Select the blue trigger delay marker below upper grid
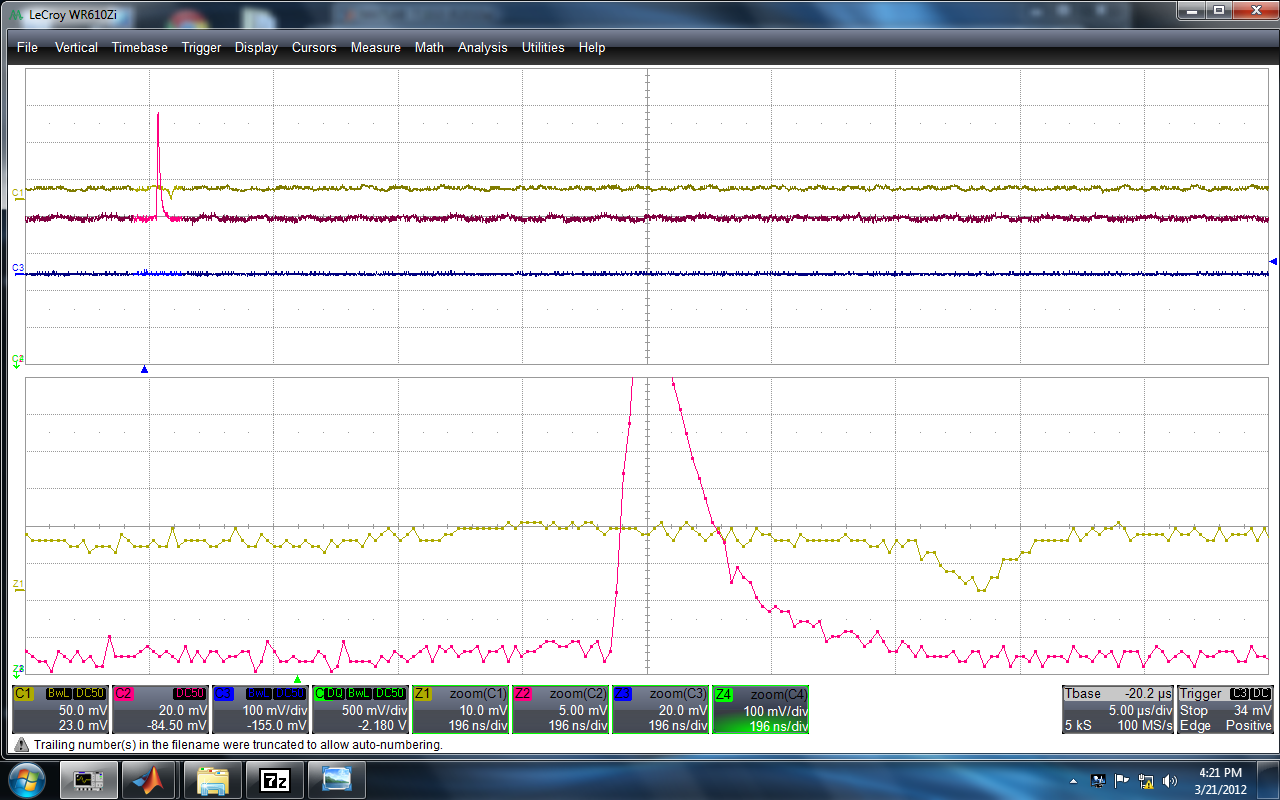This screenshot has width=1280, height=800. (144, 369)
